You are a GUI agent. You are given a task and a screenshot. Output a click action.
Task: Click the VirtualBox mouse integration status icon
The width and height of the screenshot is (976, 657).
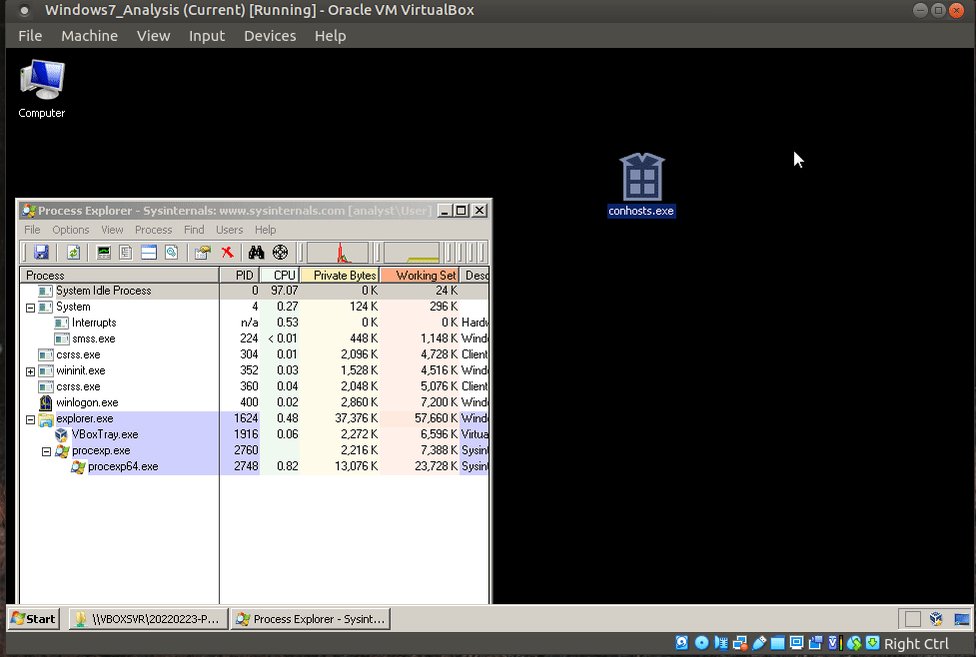[x=854, y=643]
